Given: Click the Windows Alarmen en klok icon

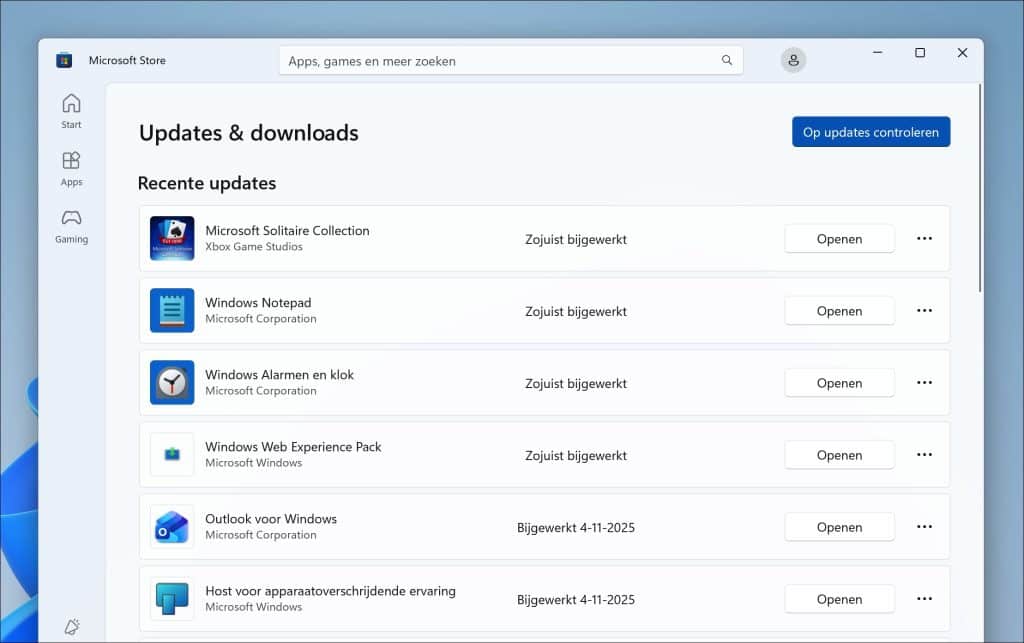Looking at the screenshot, I should pyautogui.click(x=172, y=383).
